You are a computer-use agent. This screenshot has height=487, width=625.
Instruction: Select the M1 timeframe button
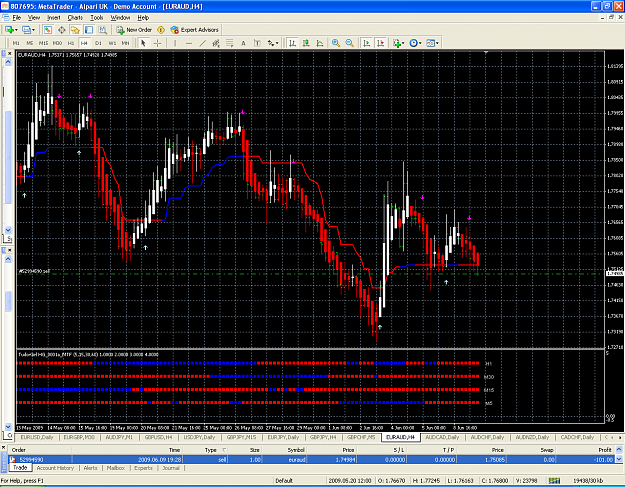coord(16,43)
